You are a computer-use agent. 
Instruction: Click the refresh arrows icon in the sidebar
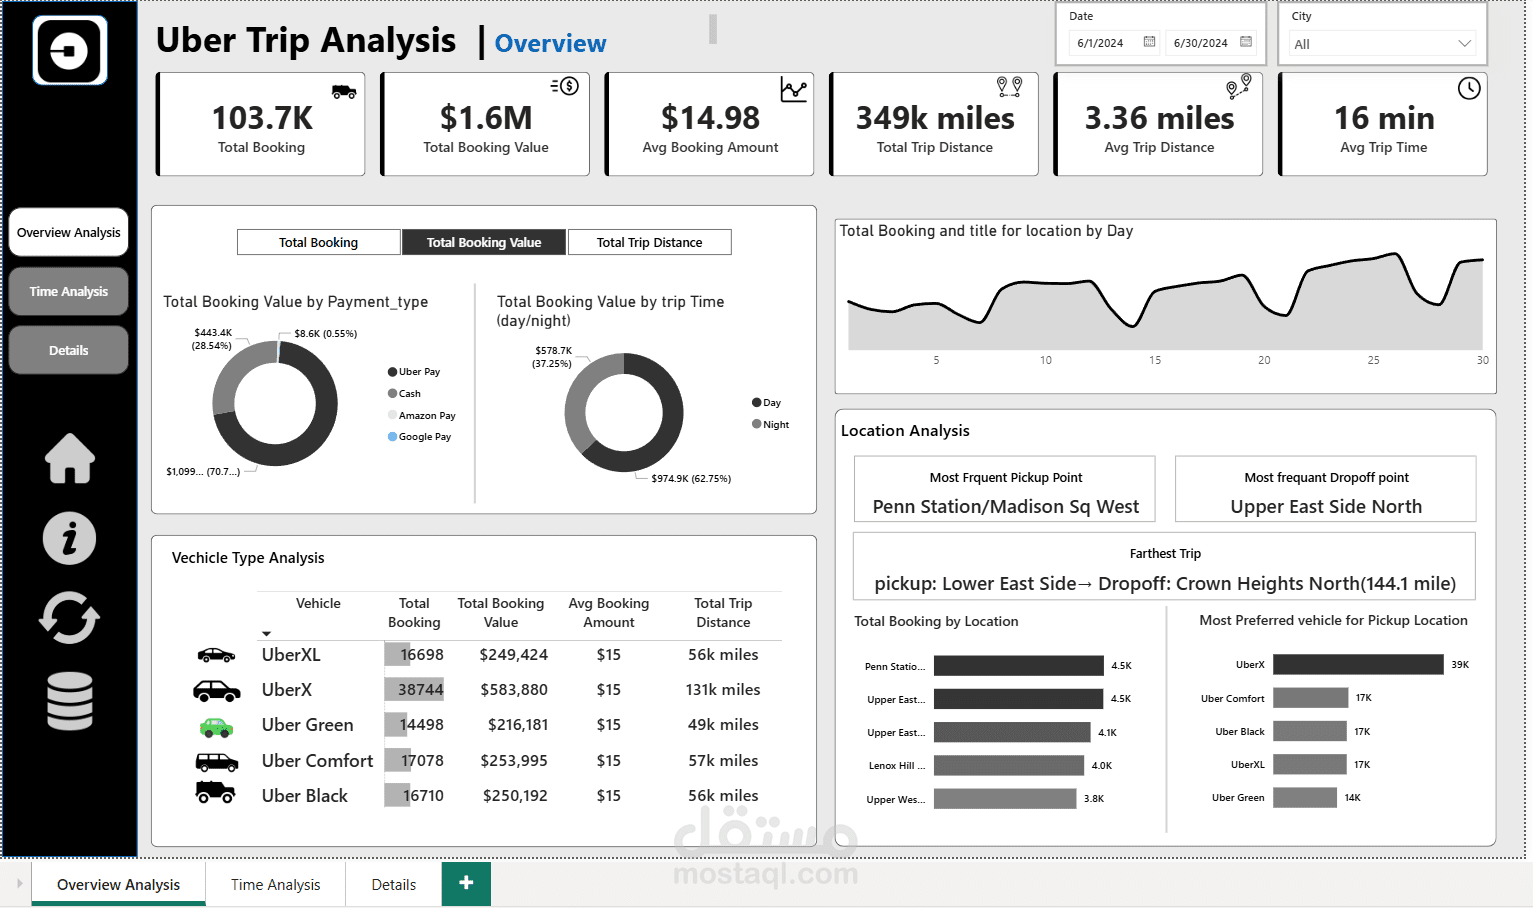69,617
